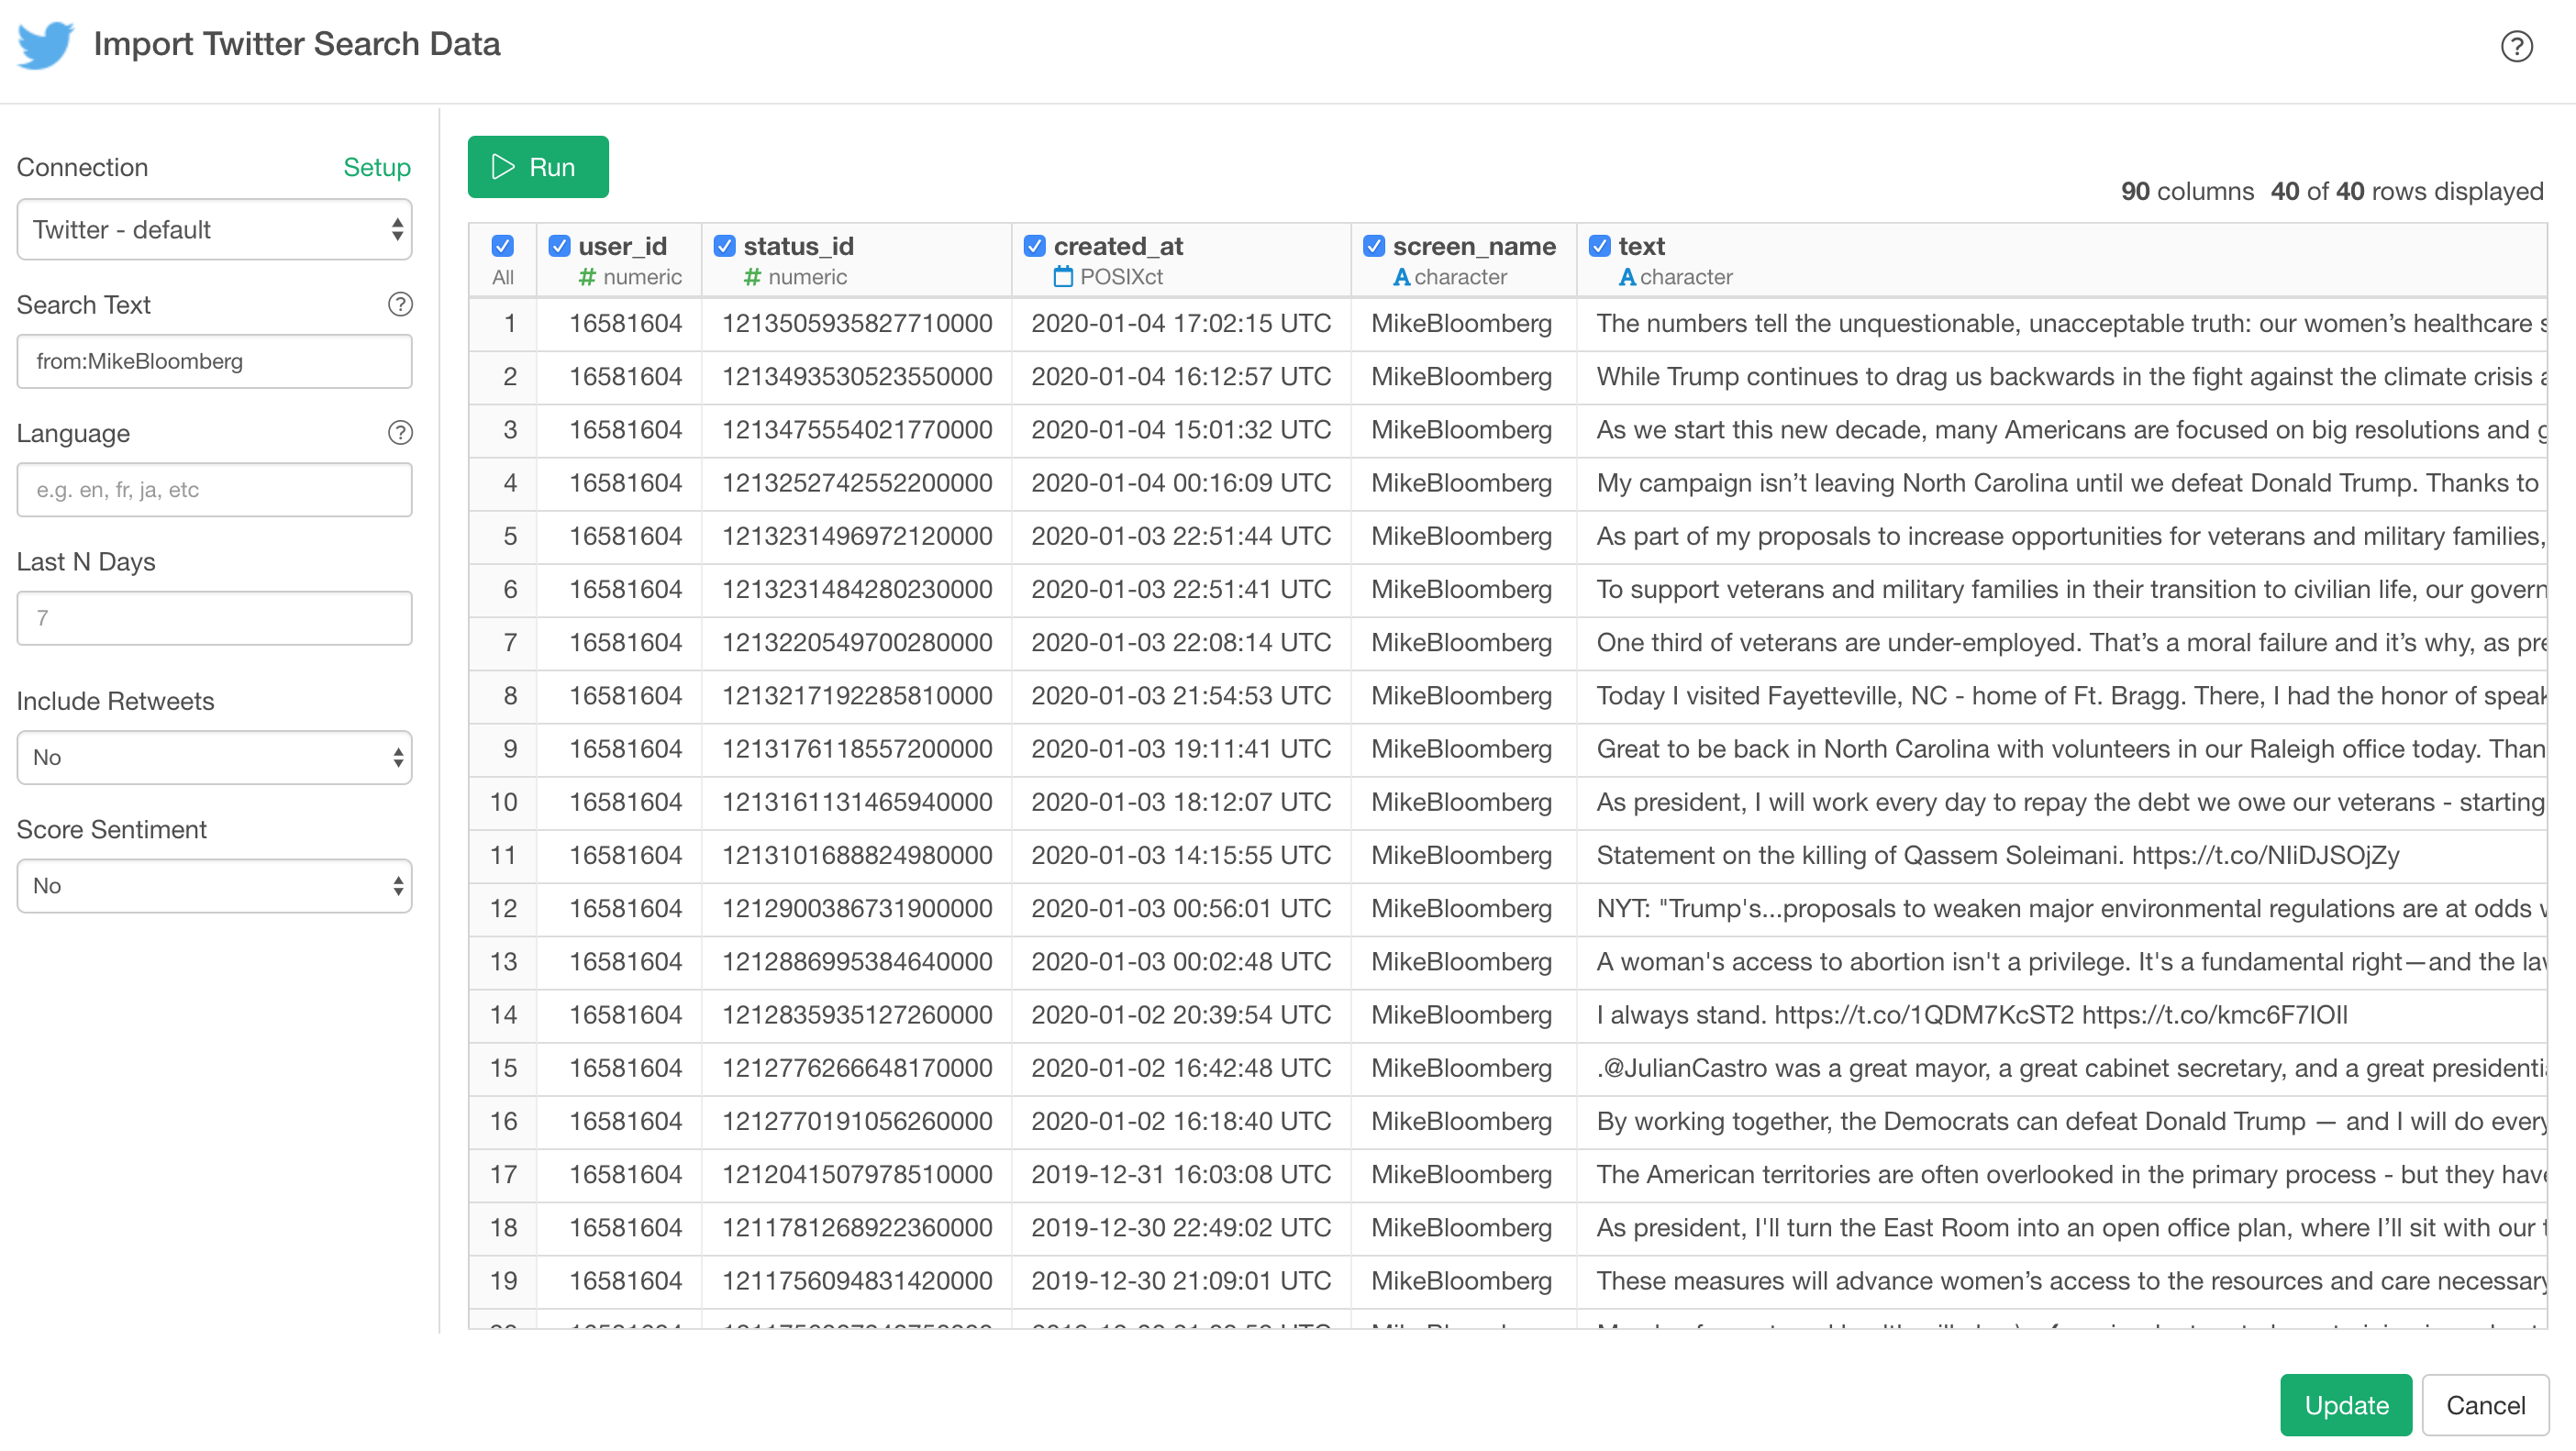
Task: Click the character type icon under screen_name
Action: coord(1404,277)
